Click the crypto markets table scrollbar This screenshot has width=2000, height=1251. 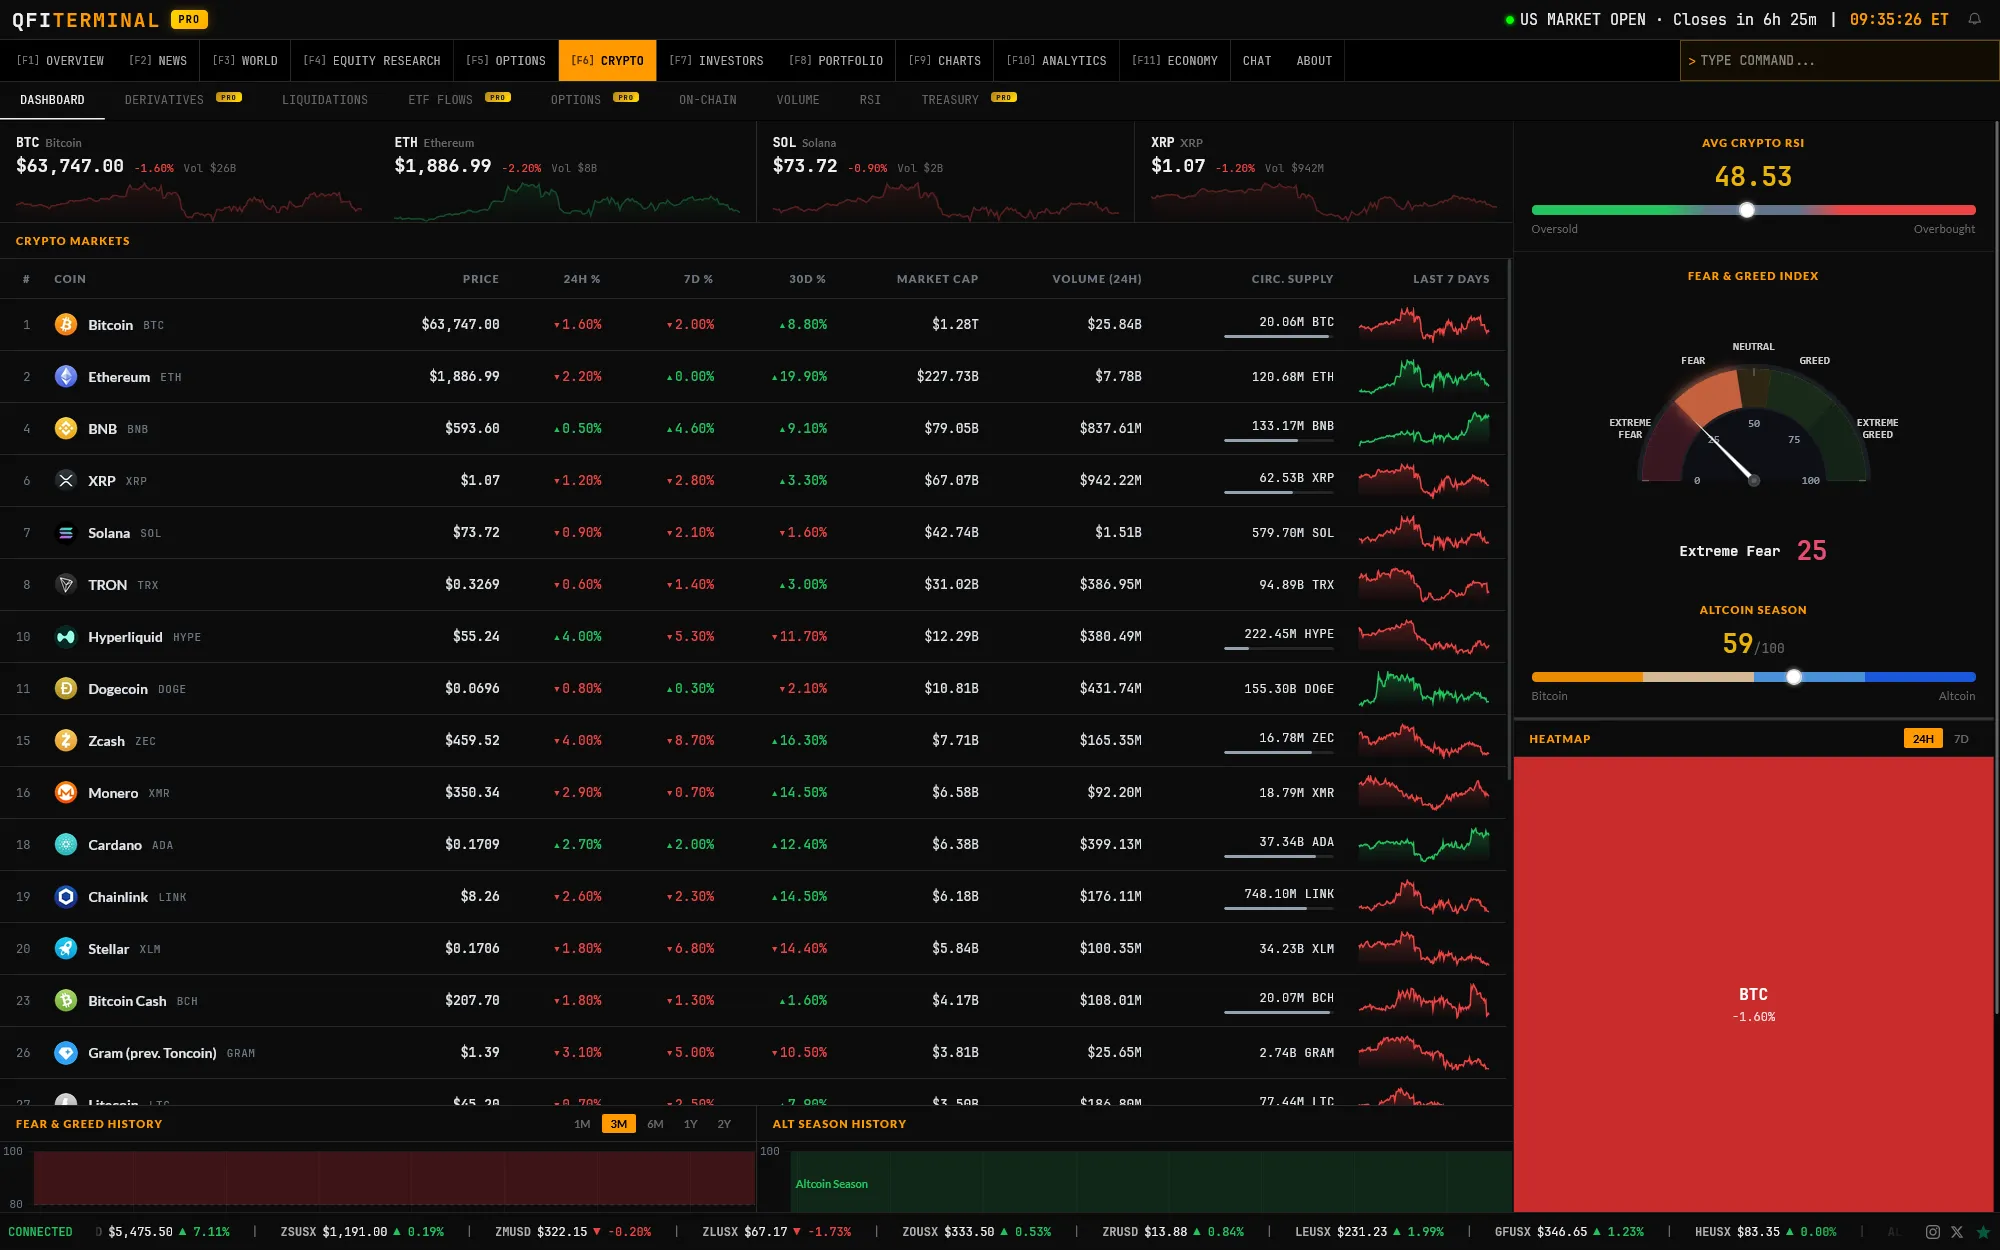tap(1509, 520)
